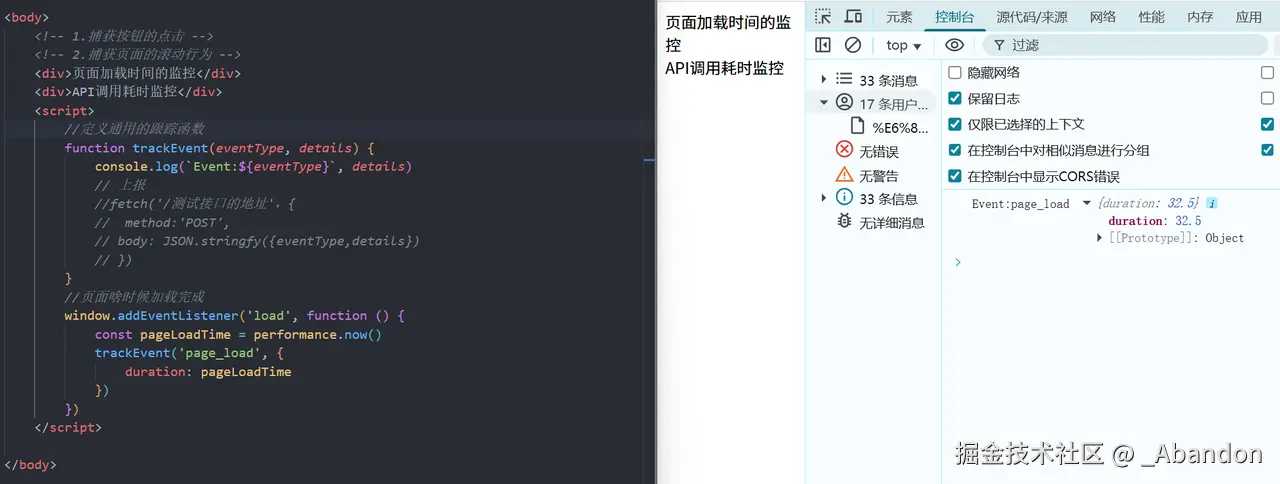This screenshot has width=1280, height=484.
Task: Uncheck 在控制台中对相似消息进行分组 checkbox
Action: click(955, 150)
